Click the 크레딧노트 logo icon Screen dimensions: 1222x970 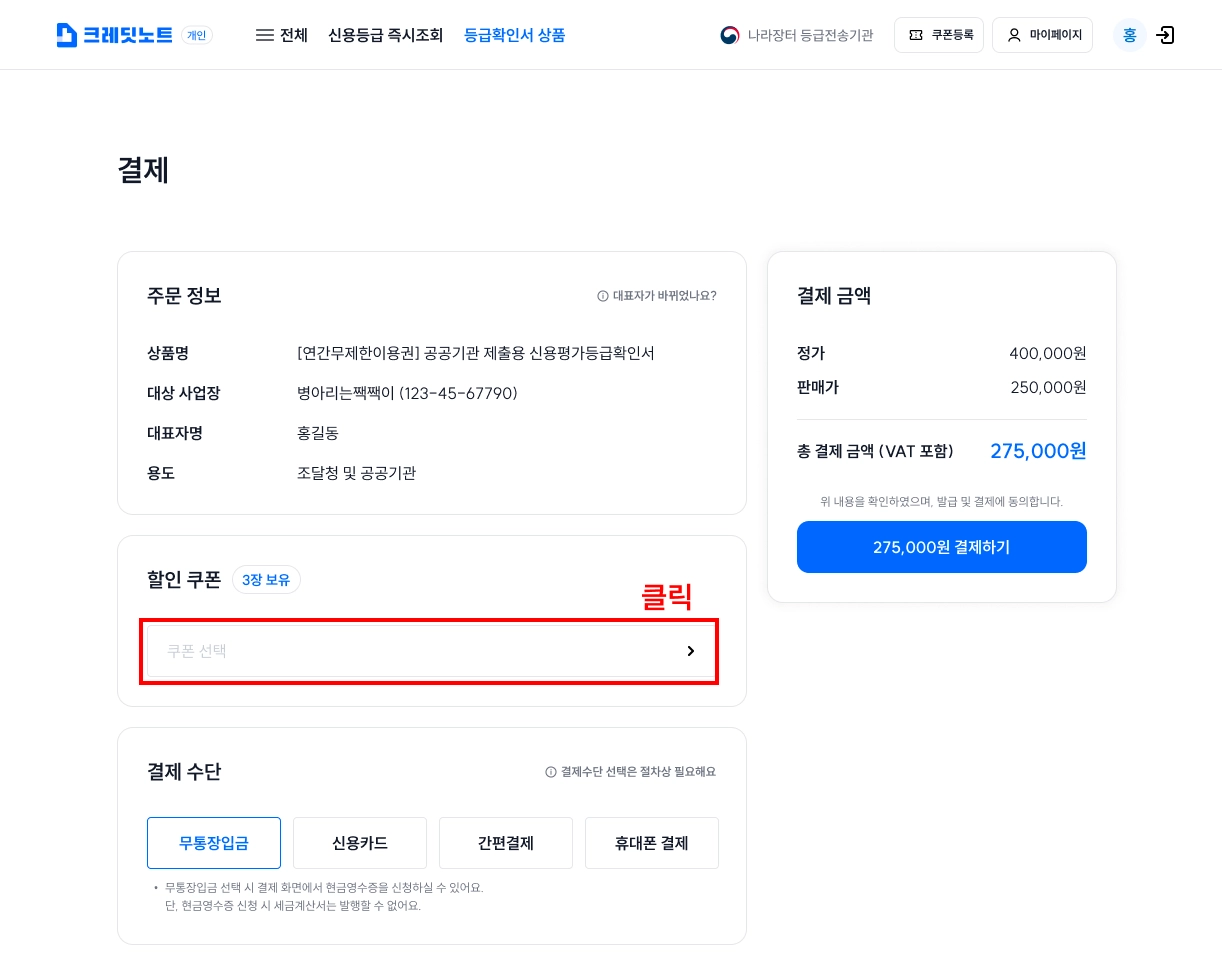tap(67, 35)
